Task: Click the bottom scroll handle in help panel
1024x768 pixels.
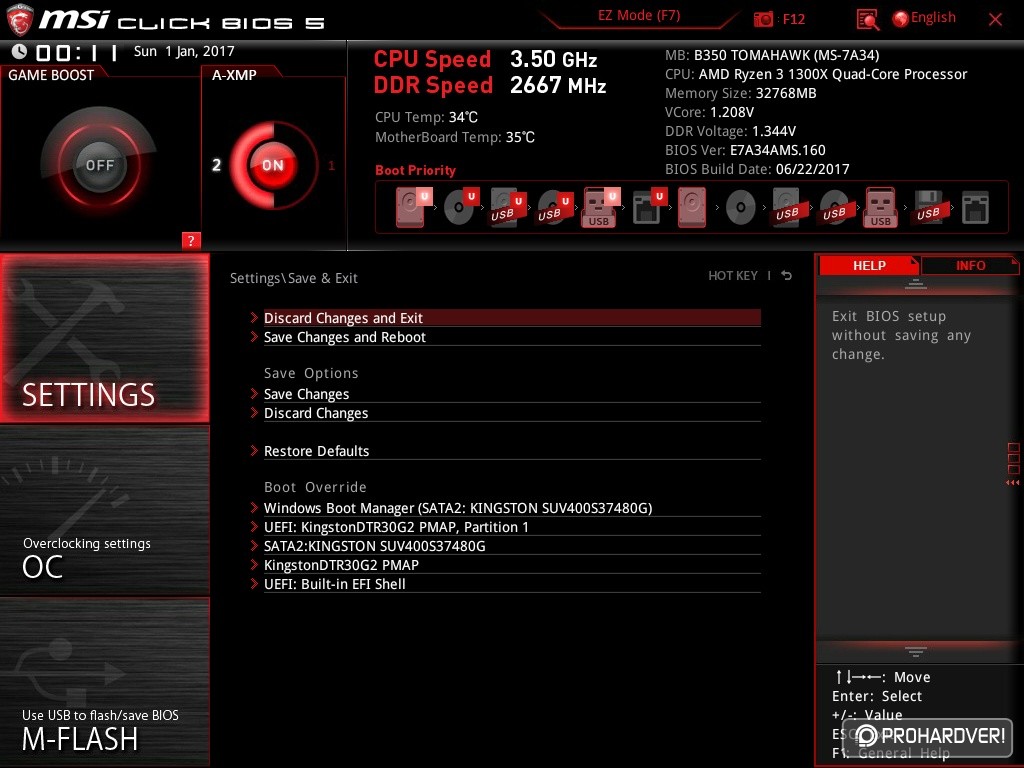Action: (916, 651)
